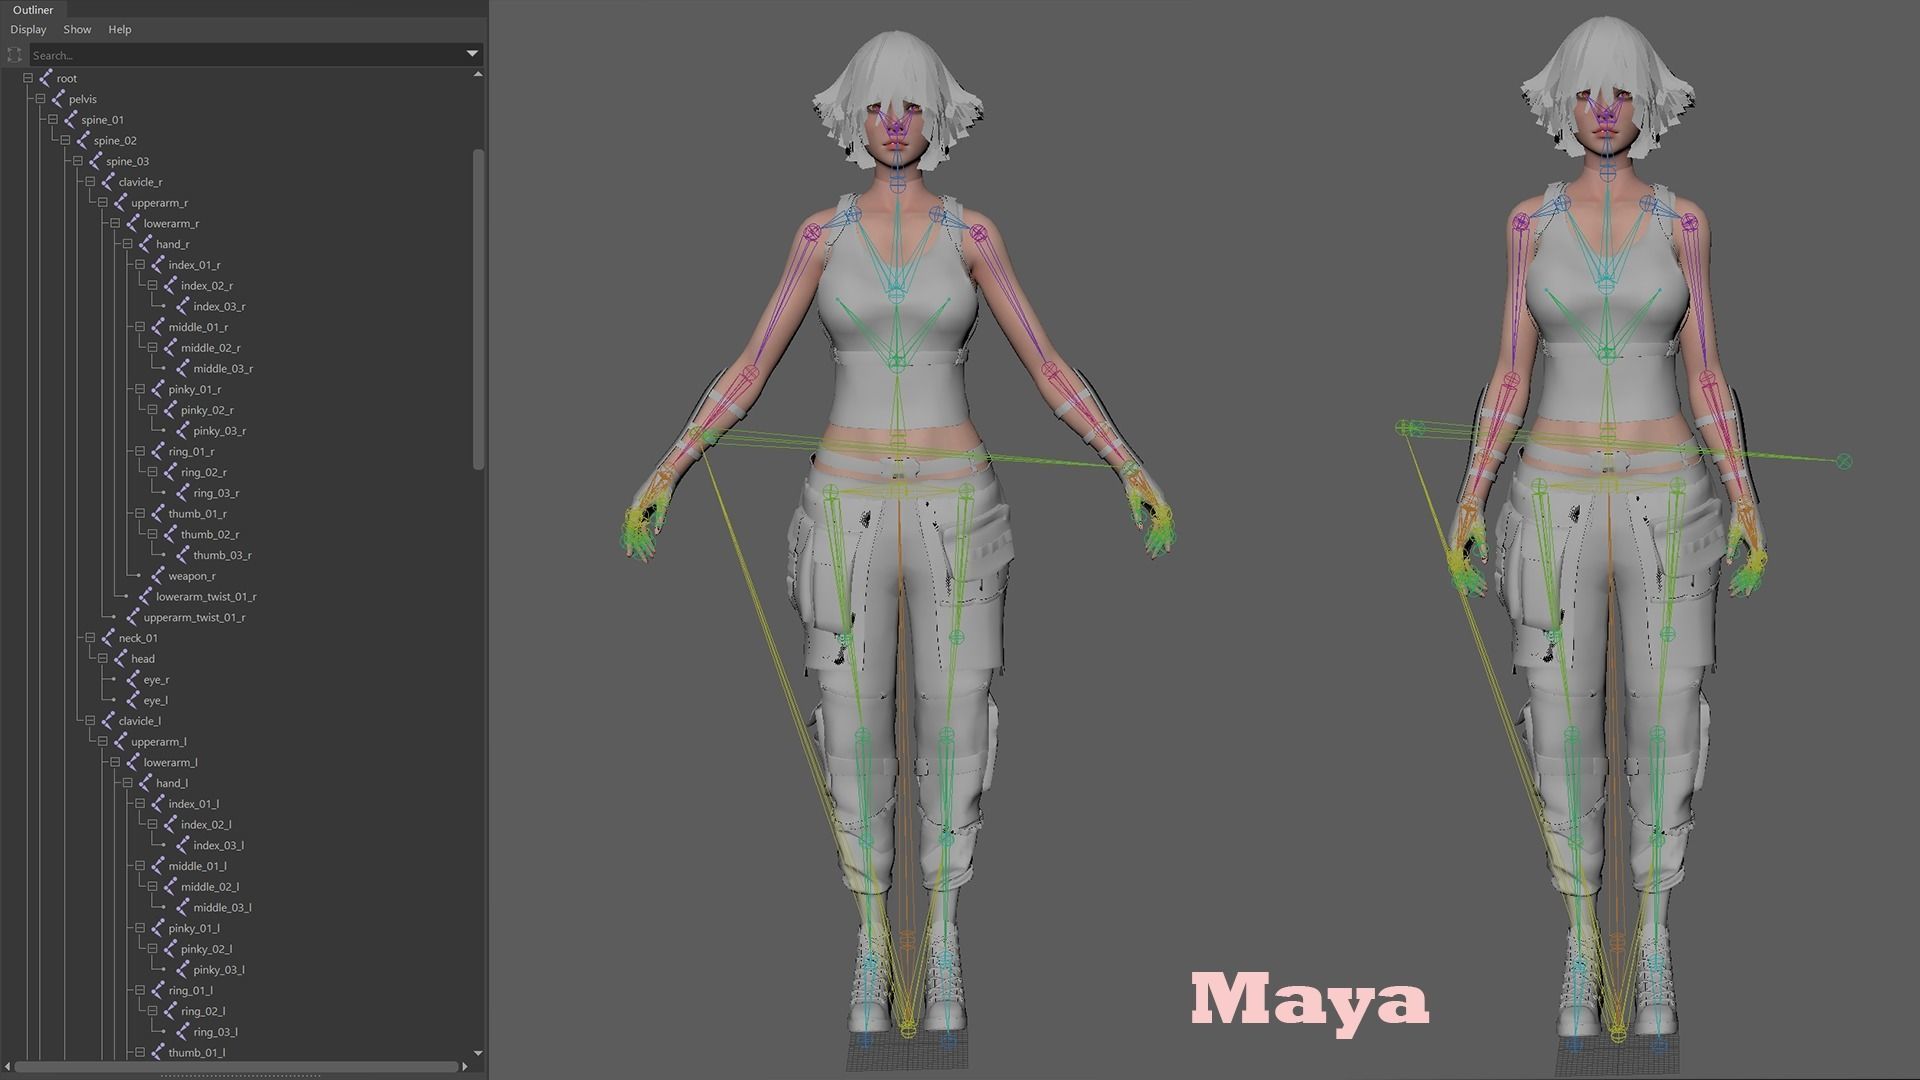Viewport: 1920px width, 1080px height.
Task: Click the joint icon of upperarm_r
Action: [x=121, y=203]
